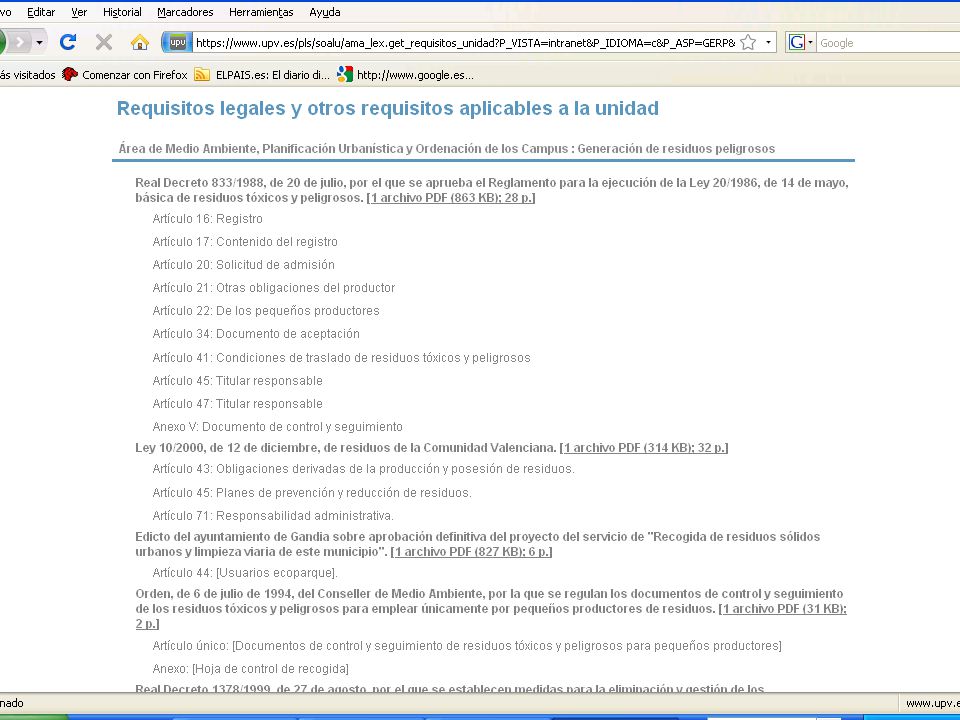The height and width of the screenshot is (720, 960).
Task: Click Artículo 17: Contenido del registro
Action: click(245, 242)
